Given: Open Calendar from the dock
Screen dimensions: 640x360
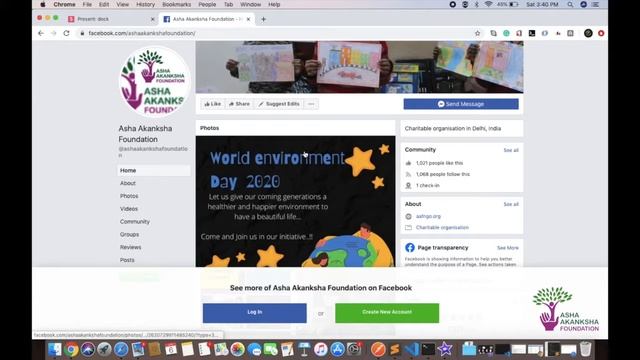Looking at the screenshot, I should pyautogui.click(x=171, y=349).
